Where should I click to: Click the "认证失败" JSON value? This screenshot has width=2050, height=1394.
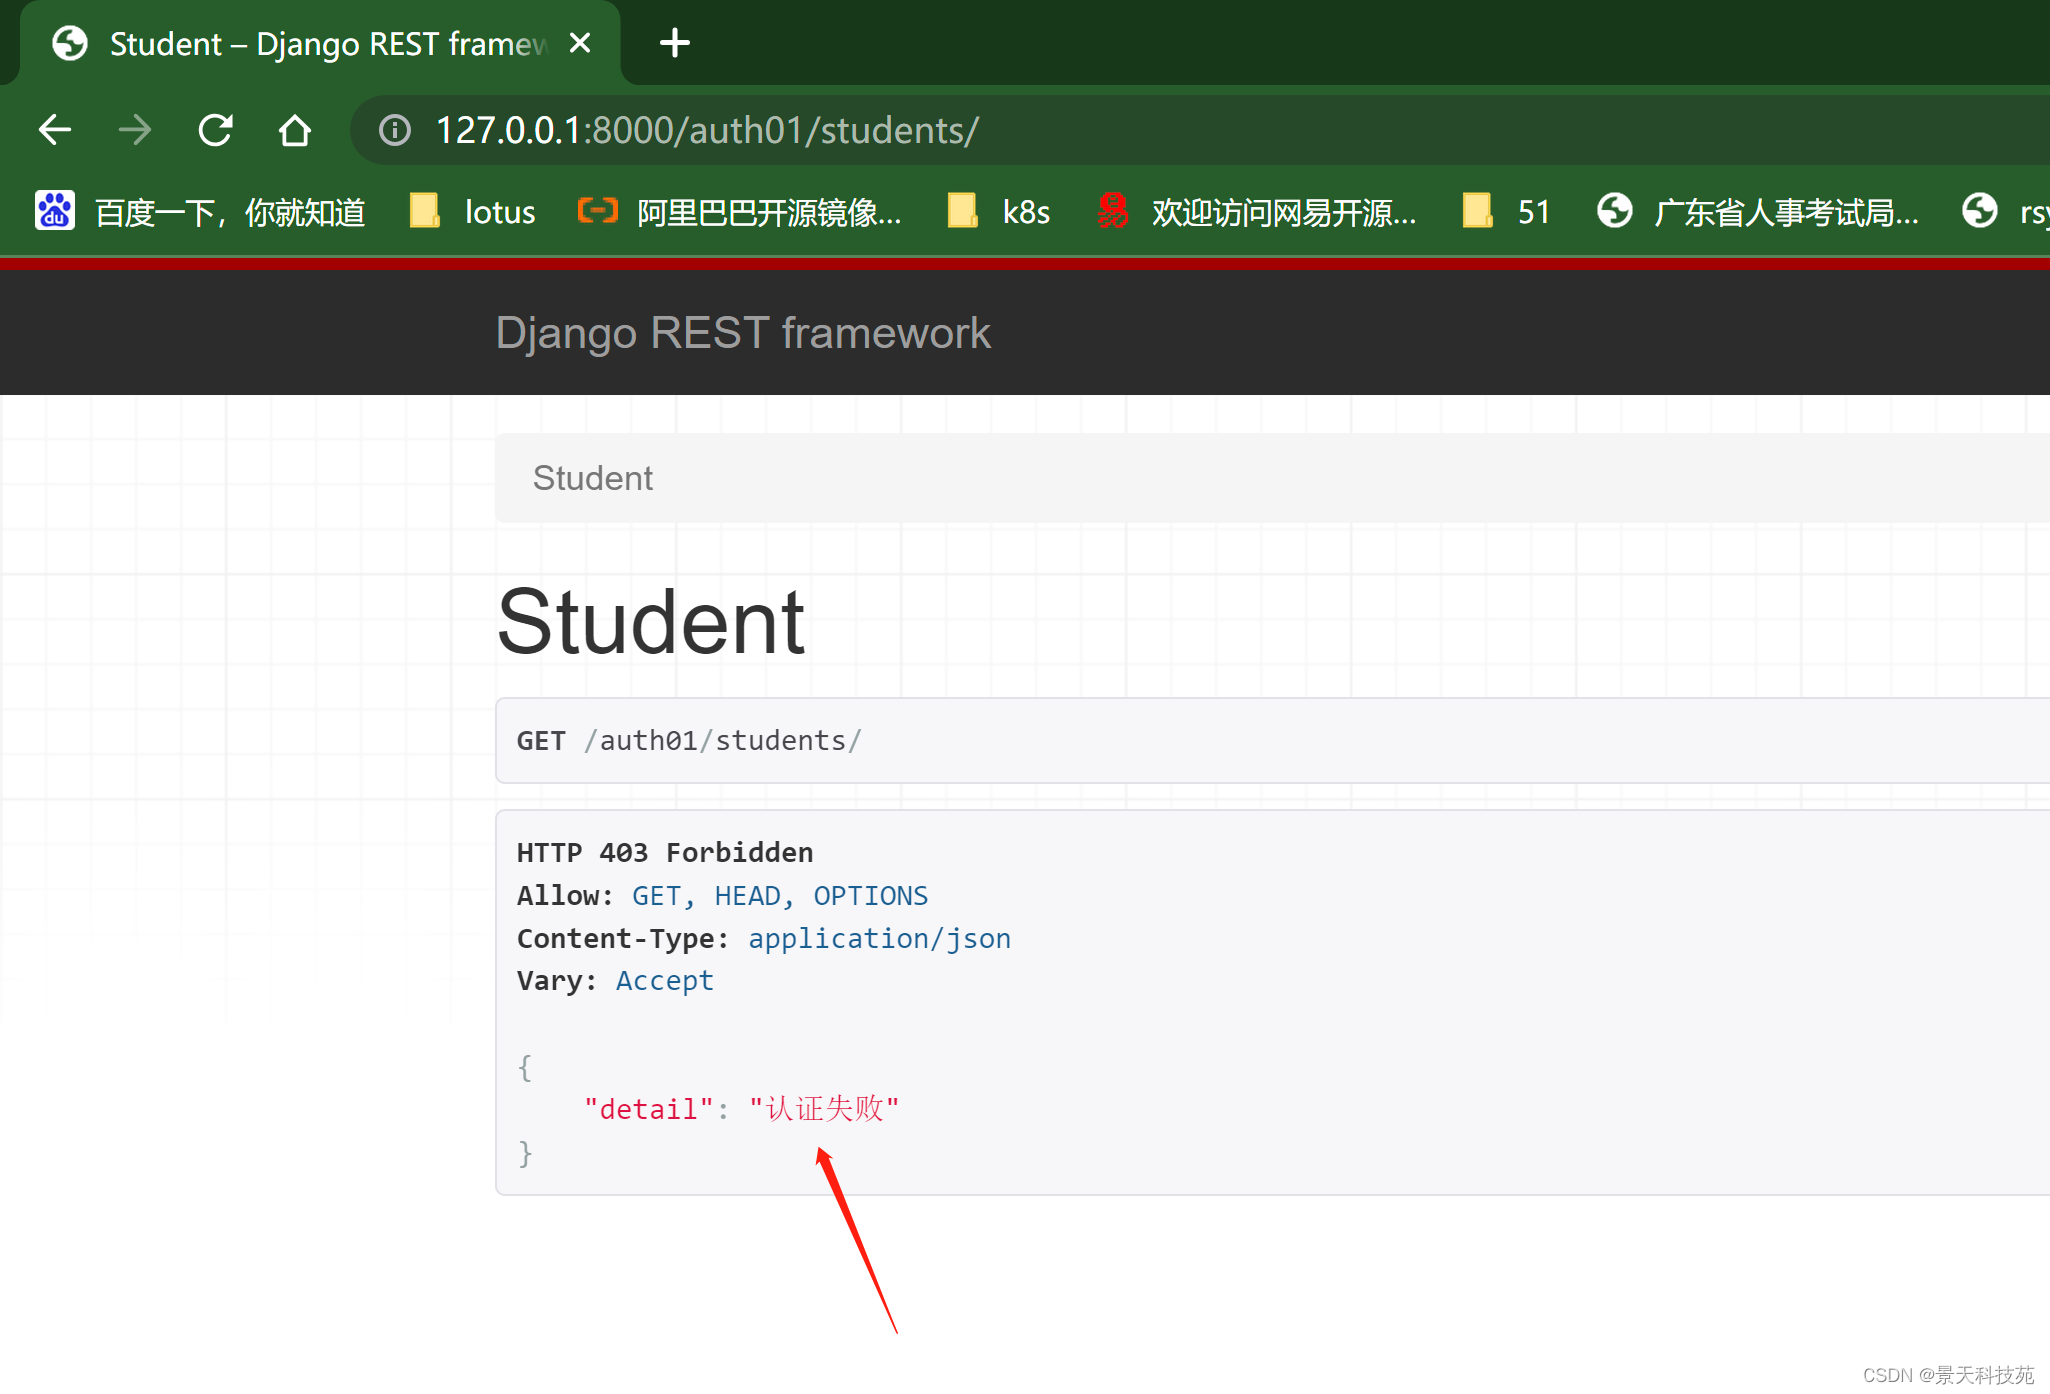click(x=825, y=1109)
